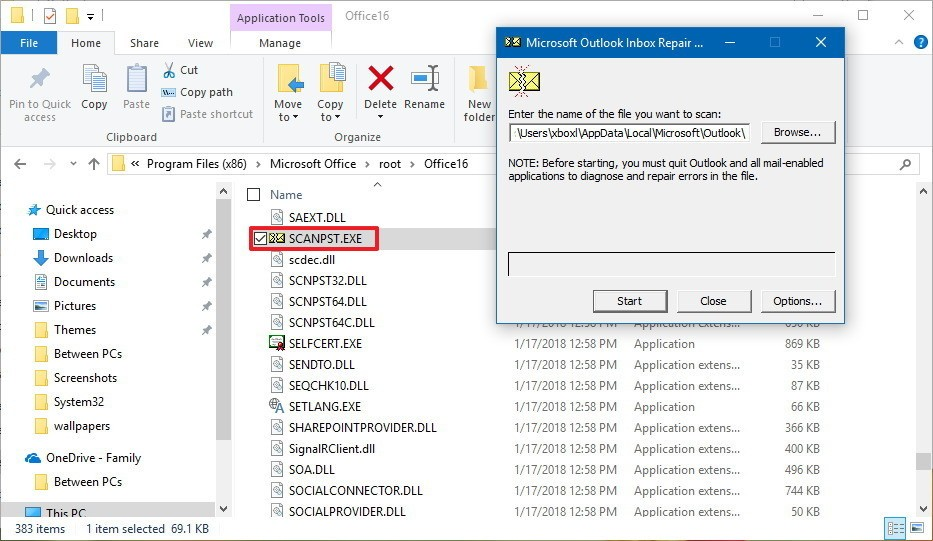The height and width of the screenshot is (541, 933).
Task: Click Close button in Inbox Repair dialog
Action: 713,301
